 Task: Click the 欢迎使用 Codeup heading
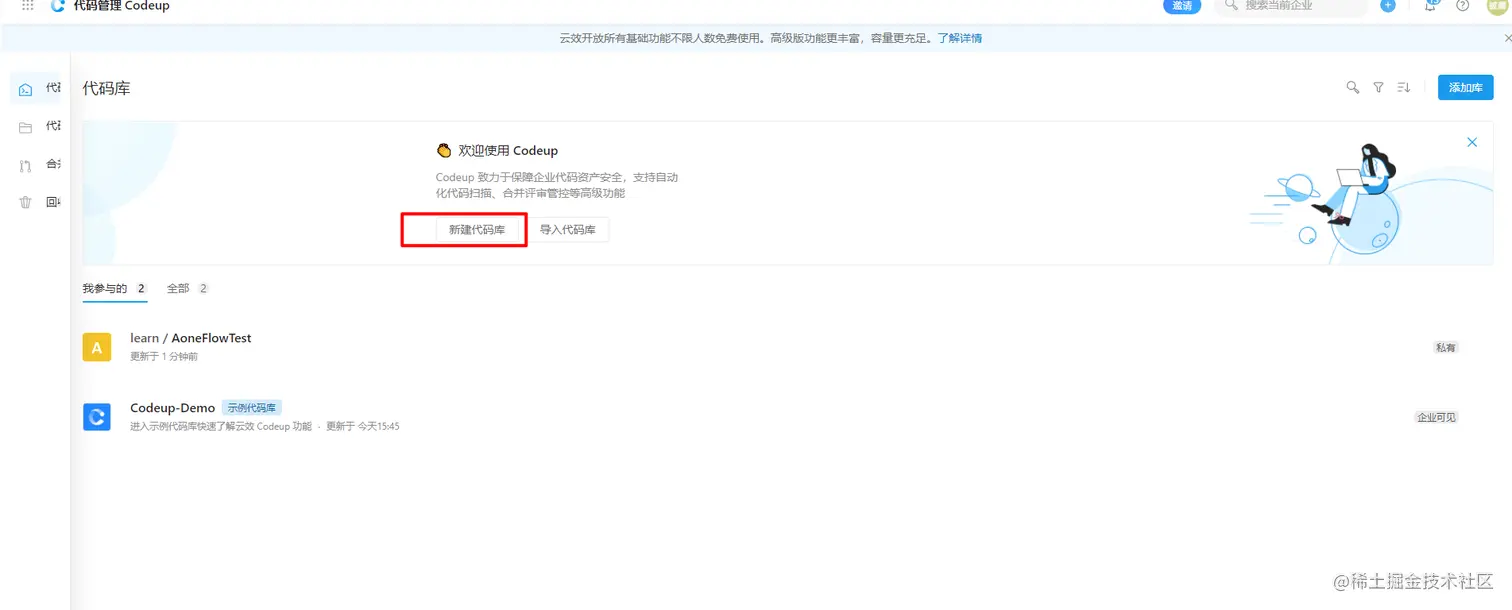click(x=508, y=151)
